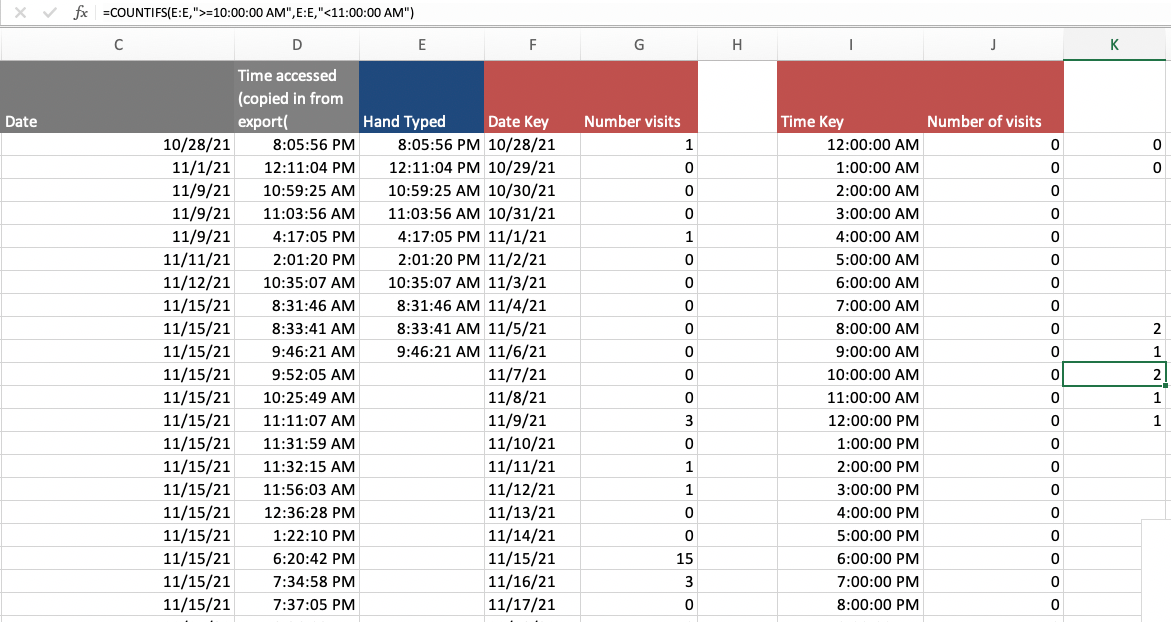Select the Number visits header cell
Screen dimensions: 1171x622
click(x=639, y=97)
